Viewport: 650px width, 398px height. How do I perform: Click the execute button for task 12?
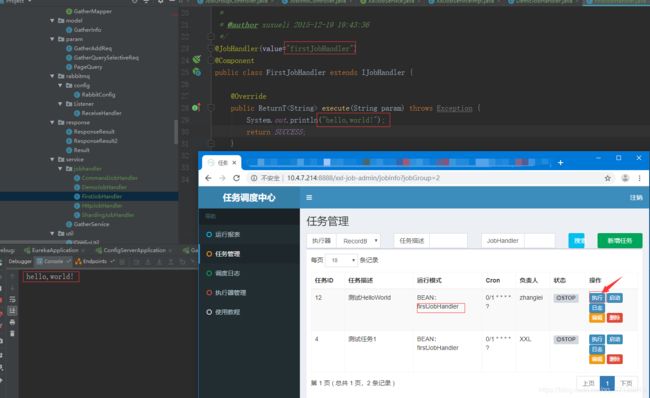(x=597, y=298)
